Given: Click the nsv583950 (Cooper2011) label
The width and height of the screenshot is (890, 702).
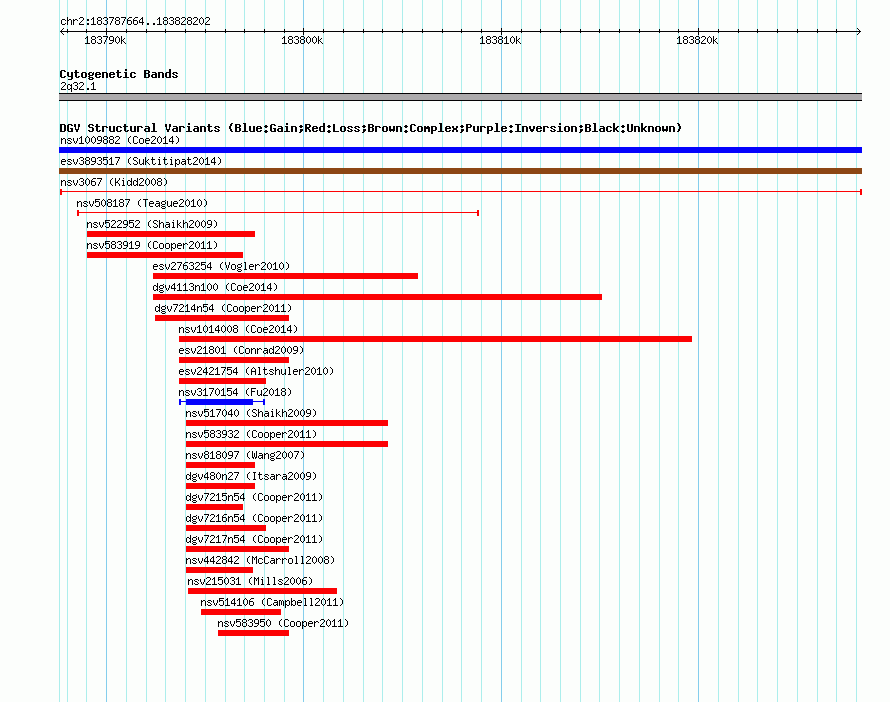Looking at the screenshot, I should point(283,623).
